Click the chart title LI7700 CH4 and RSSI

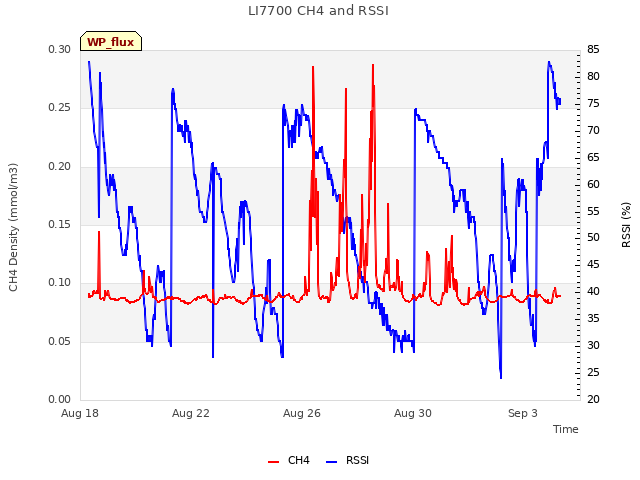[318, 11]
